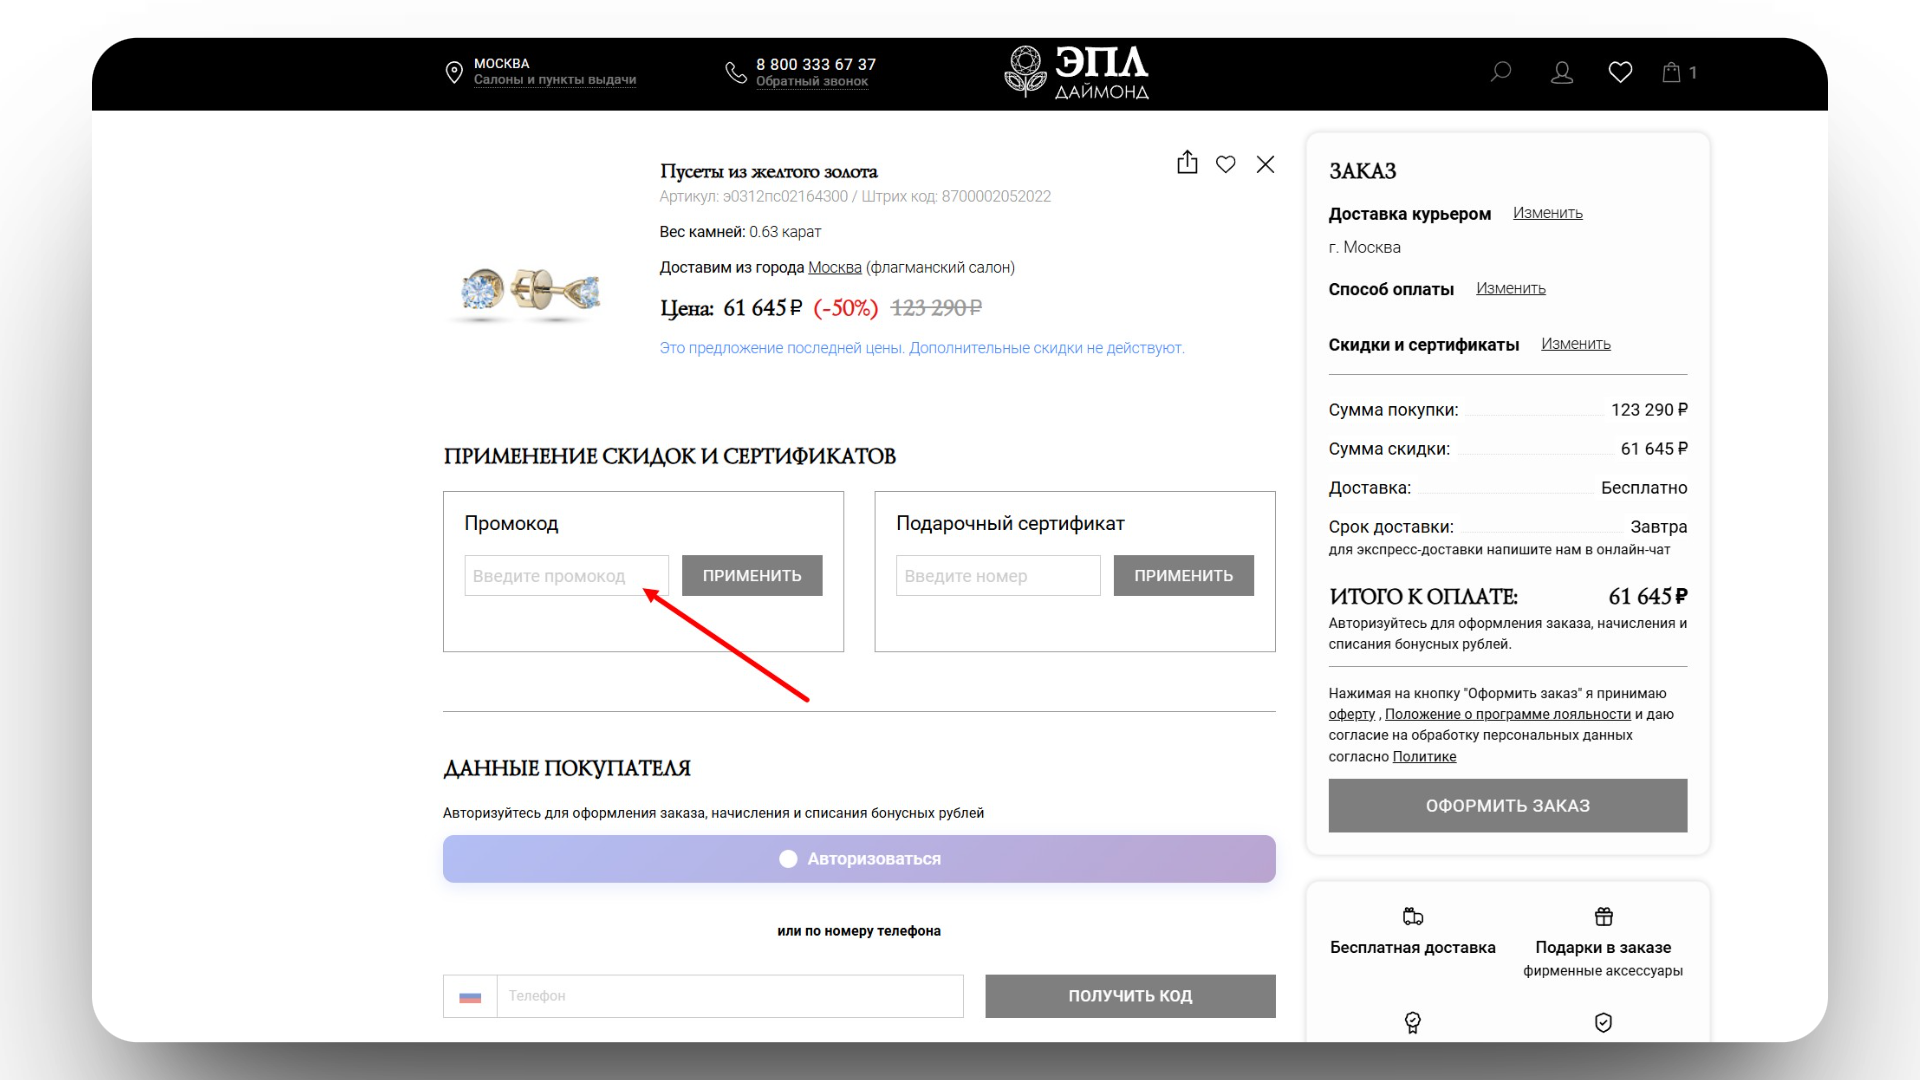
Task: Click the location pin next to МОСКВА
Action: click(453, 71)
